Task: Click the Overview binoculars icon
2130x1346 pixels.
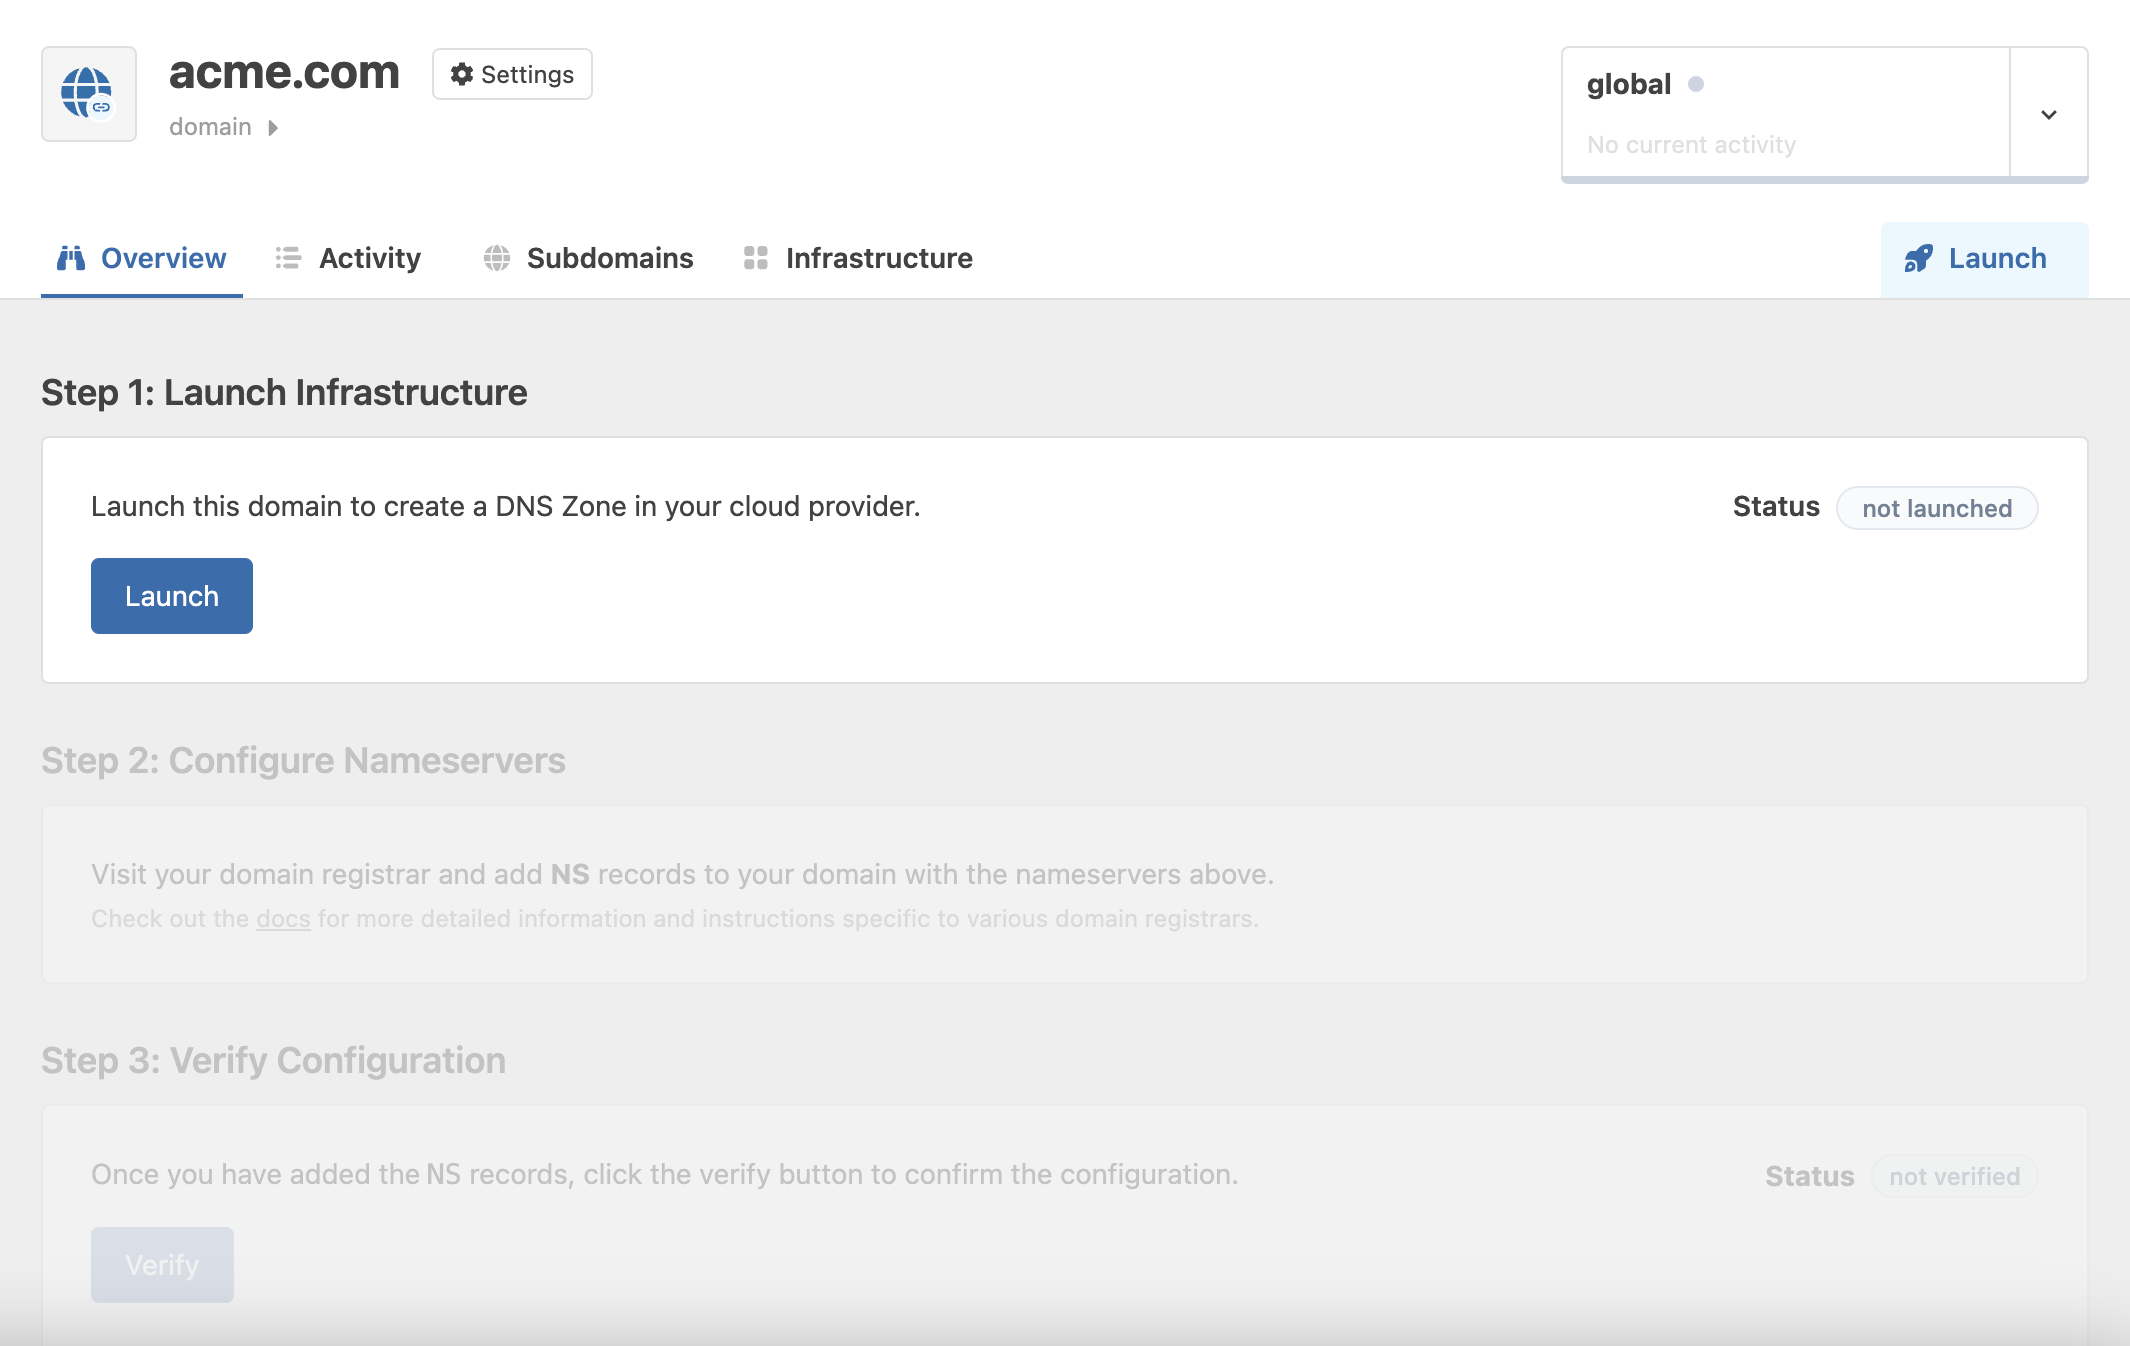Action: [71, 259]
